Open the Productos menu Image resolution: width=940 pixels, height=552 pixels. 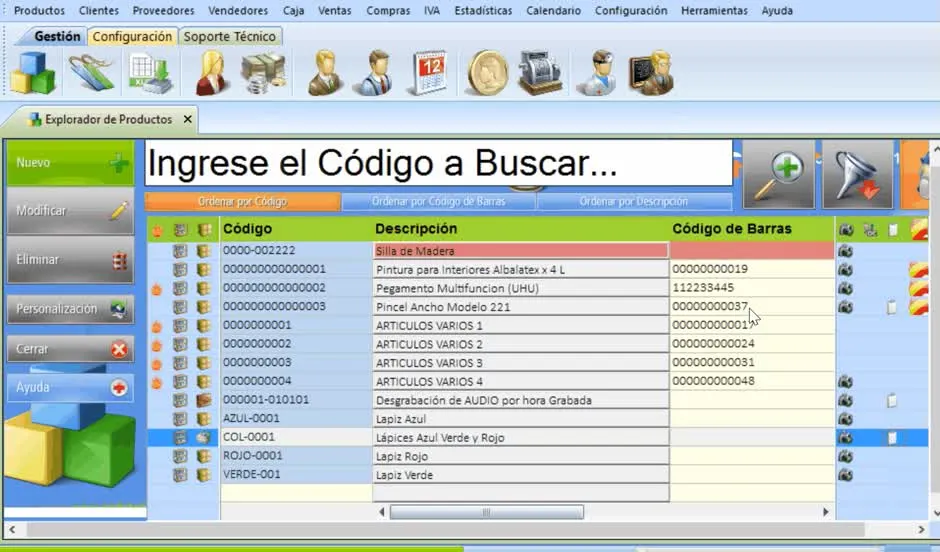pyautogui.click(x=39, y=11)
